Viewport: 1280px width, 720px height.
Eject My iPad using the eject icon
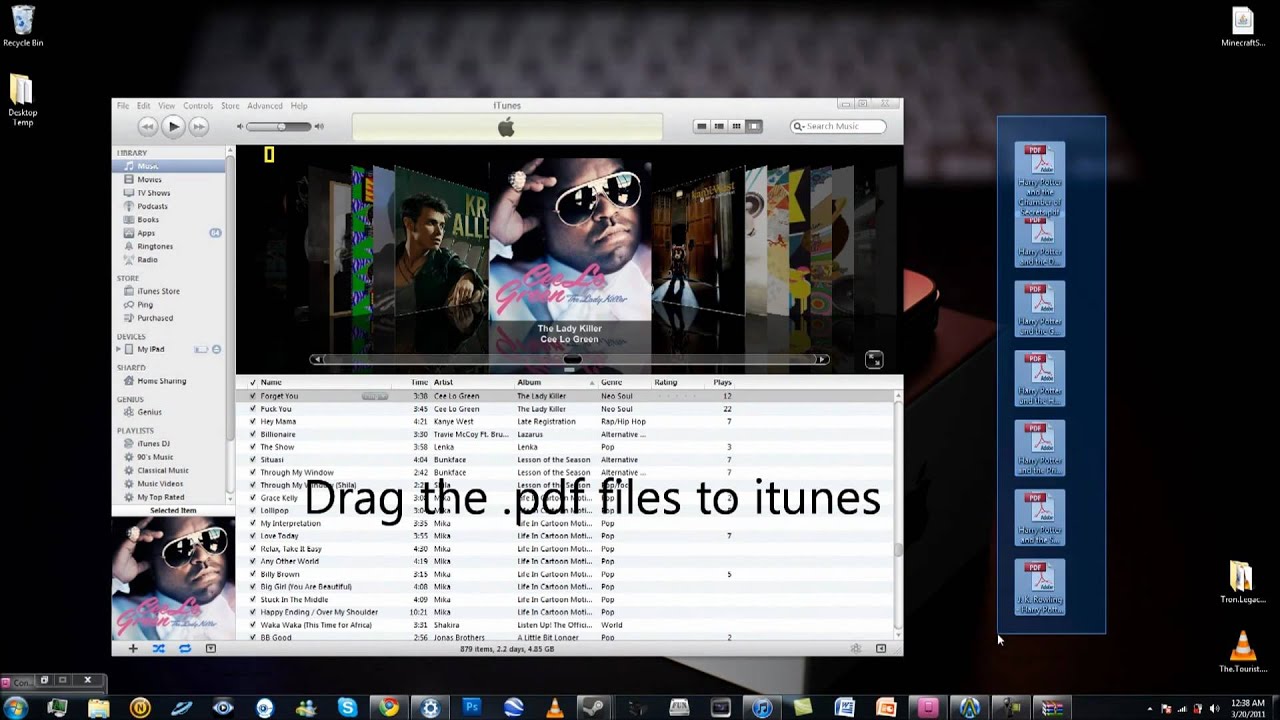coord(216,349)
